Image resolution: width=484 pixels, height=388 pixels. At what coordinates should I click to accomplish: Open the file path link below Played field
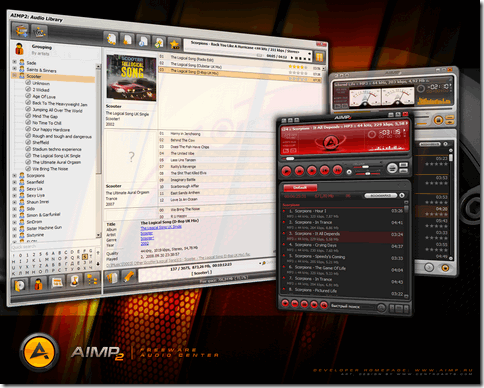tap(178, 260)
